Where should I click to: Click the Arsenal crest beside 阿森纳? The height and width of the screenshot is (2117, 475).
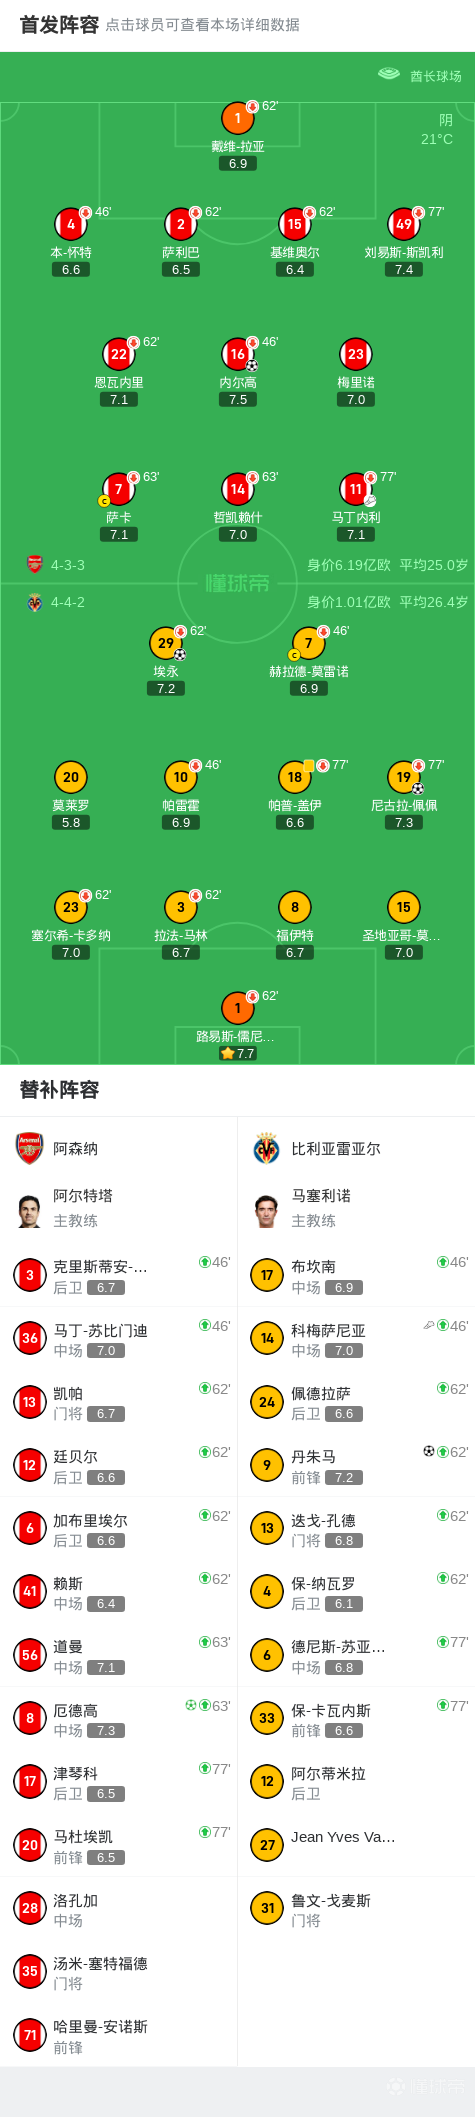tap(30, 1148)
